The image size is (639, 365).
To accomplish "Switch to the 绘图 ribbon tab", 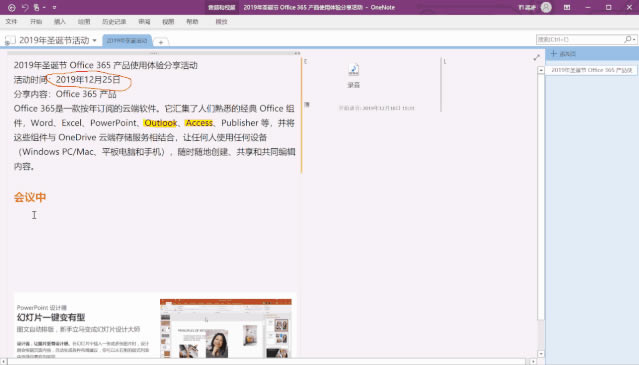I will pyautogui.click(x=84, y=22).
